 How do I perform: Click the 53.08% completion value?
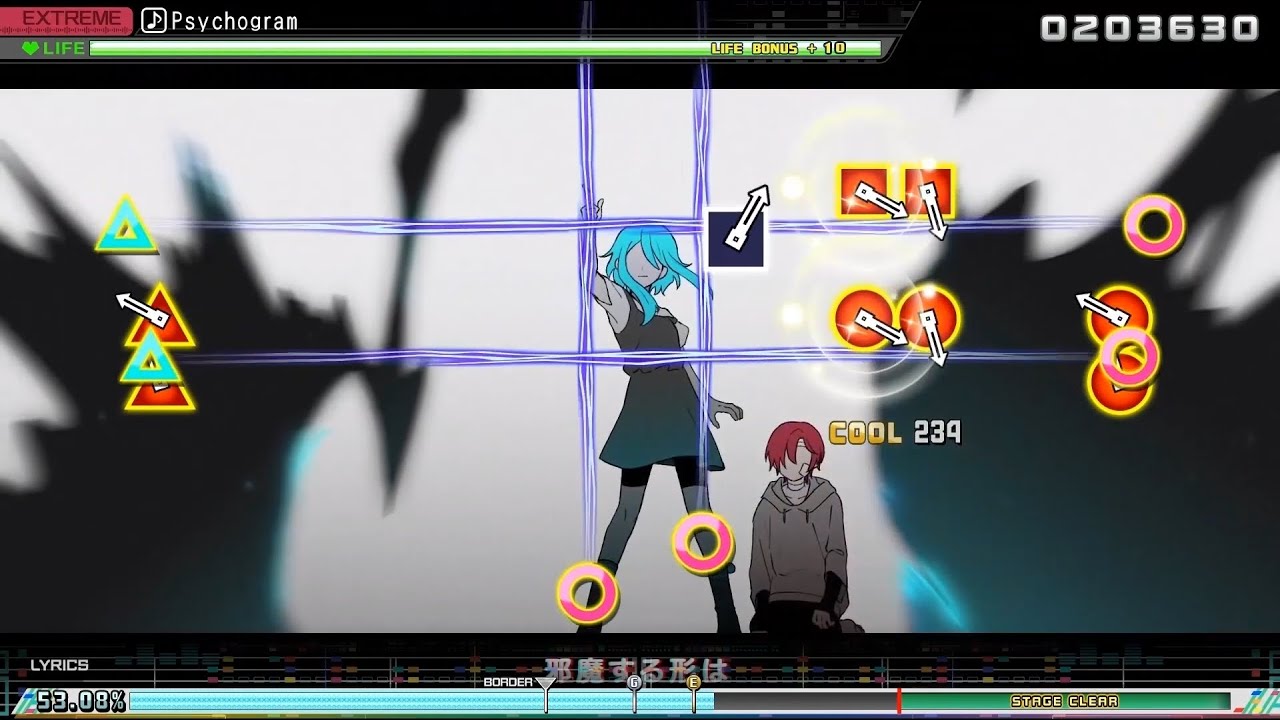point(81,701)
